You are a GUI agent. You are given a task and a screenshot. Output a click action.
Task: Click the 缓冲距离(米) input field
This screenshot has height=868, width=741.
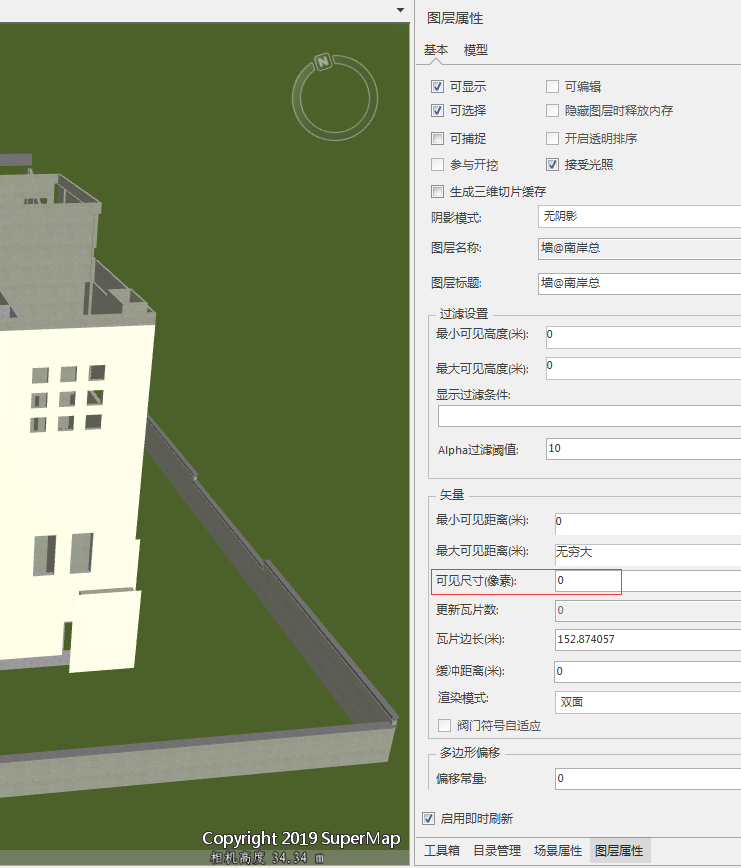point(647,671)
